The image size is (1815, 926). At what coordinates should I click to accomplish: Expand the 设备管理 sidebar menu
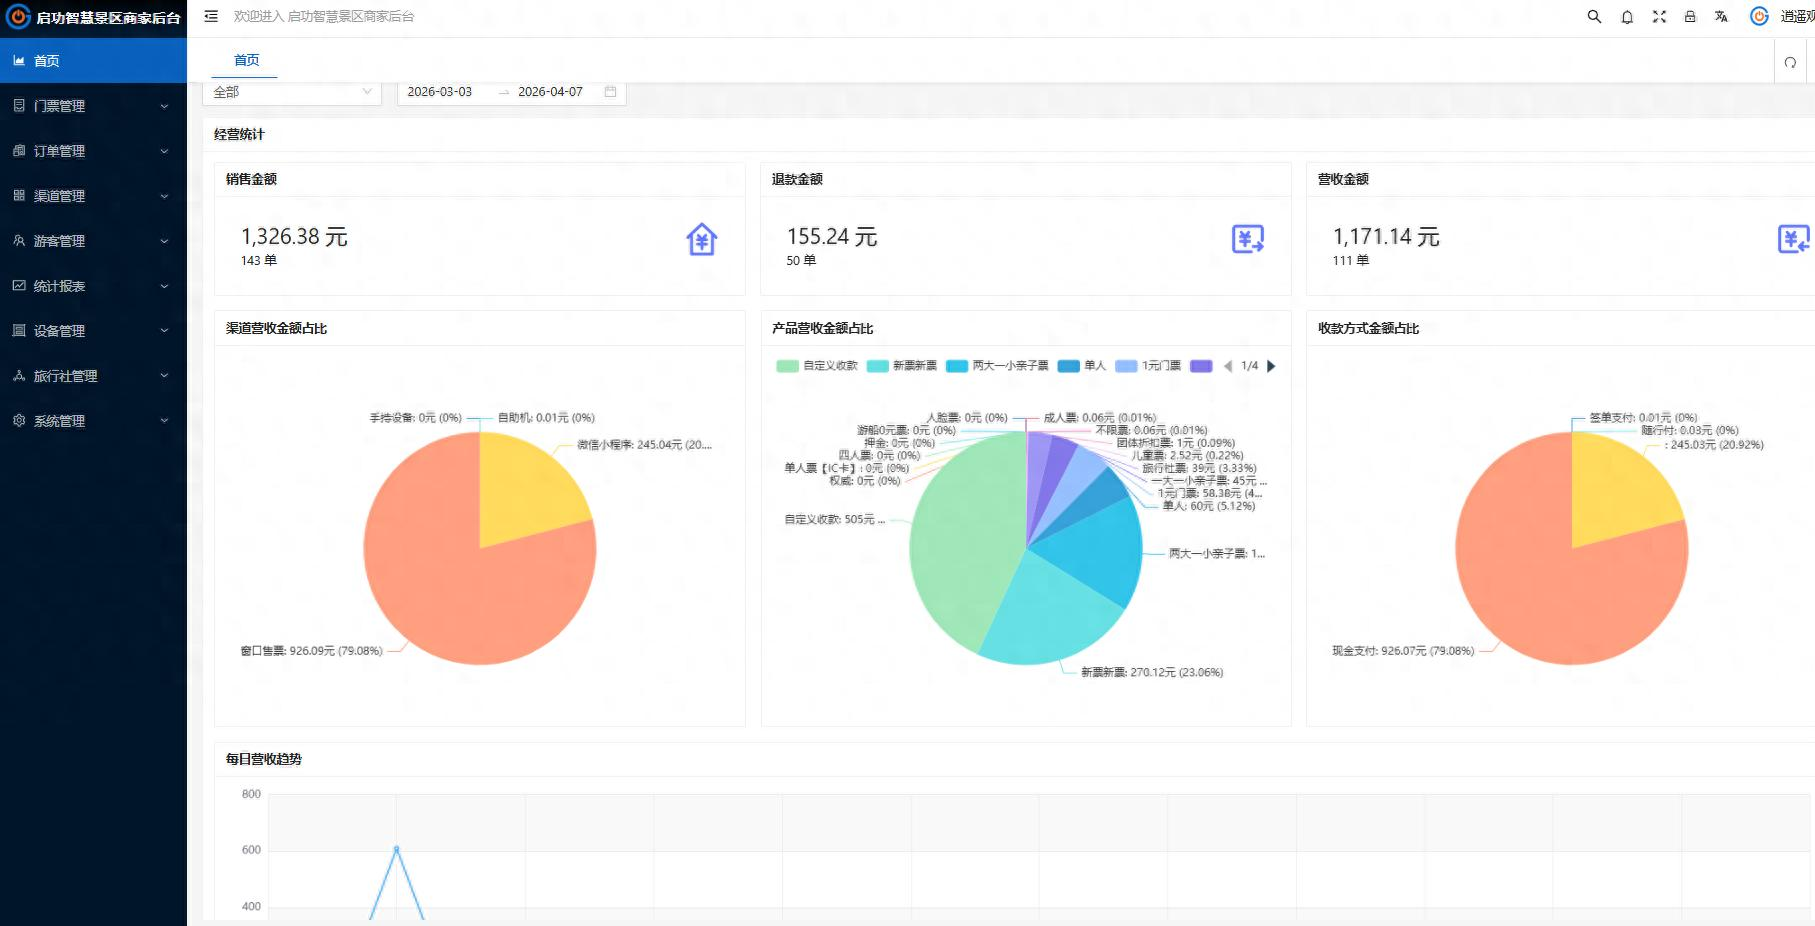[x=93, y=331]
